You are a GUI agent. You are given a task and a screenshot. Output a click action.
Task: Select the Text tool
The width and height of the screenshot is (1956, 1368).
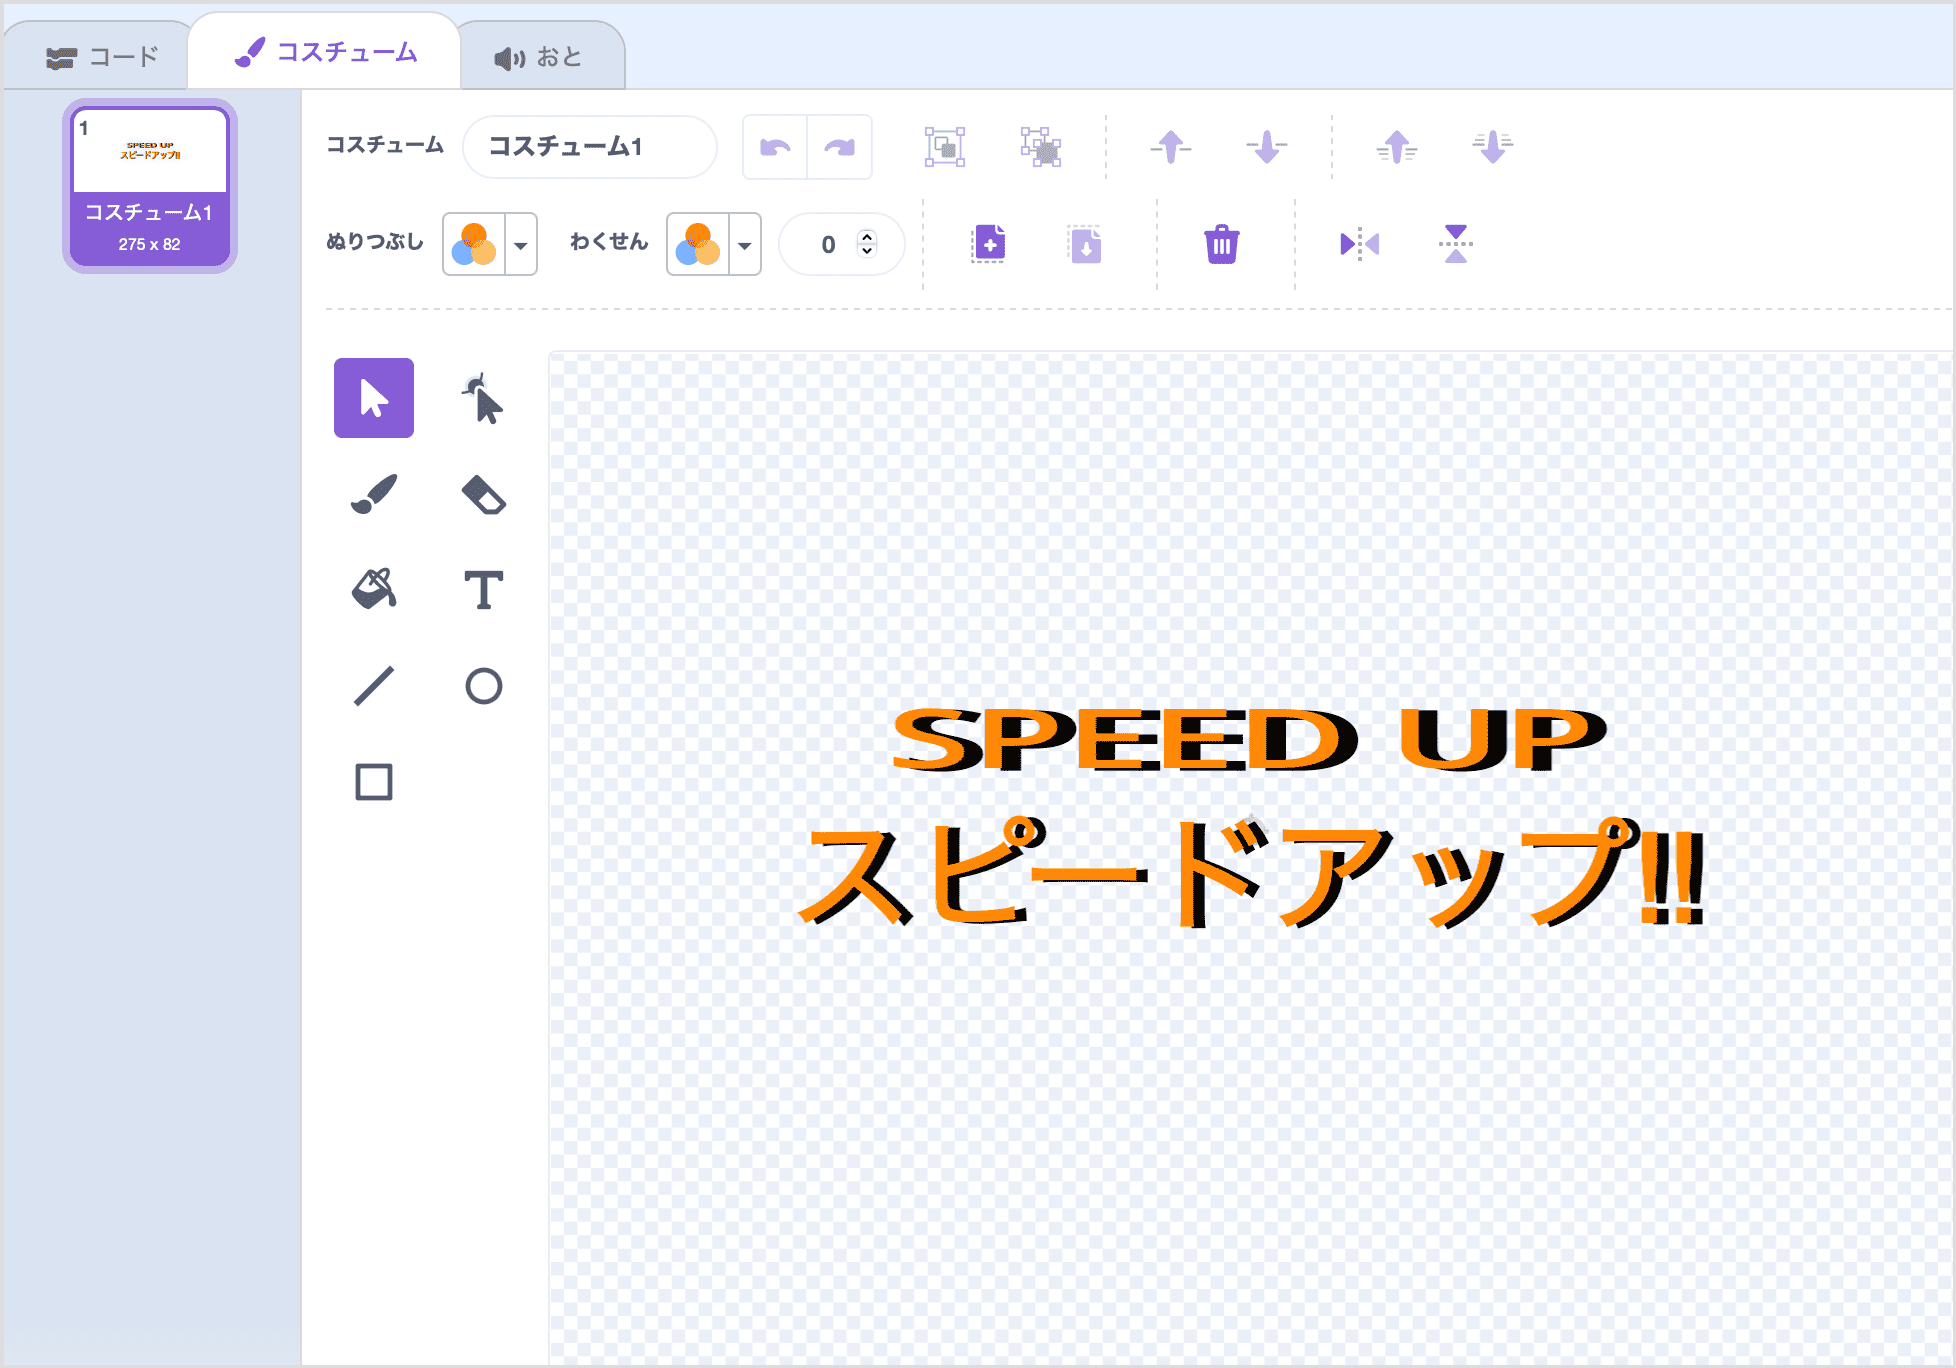point(483,590)
